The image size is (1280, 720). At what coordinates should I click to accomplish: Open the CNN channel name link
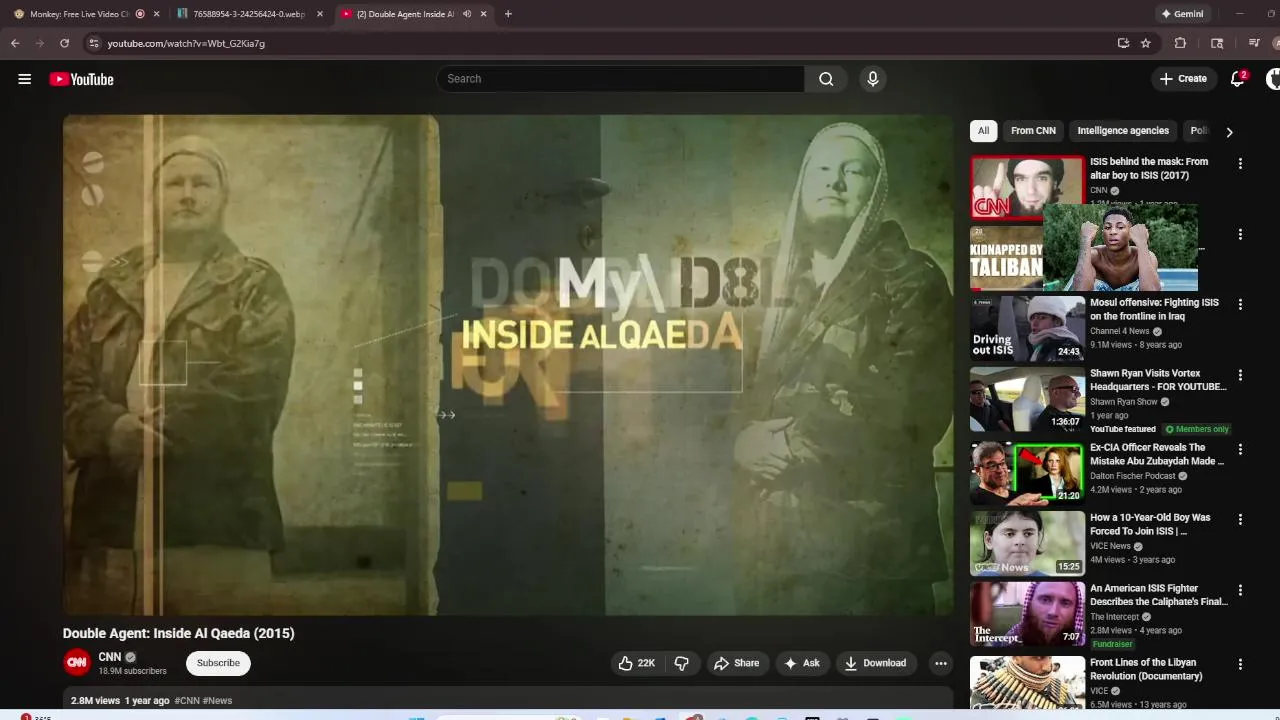pyautogui.click(x=109, y=657)
